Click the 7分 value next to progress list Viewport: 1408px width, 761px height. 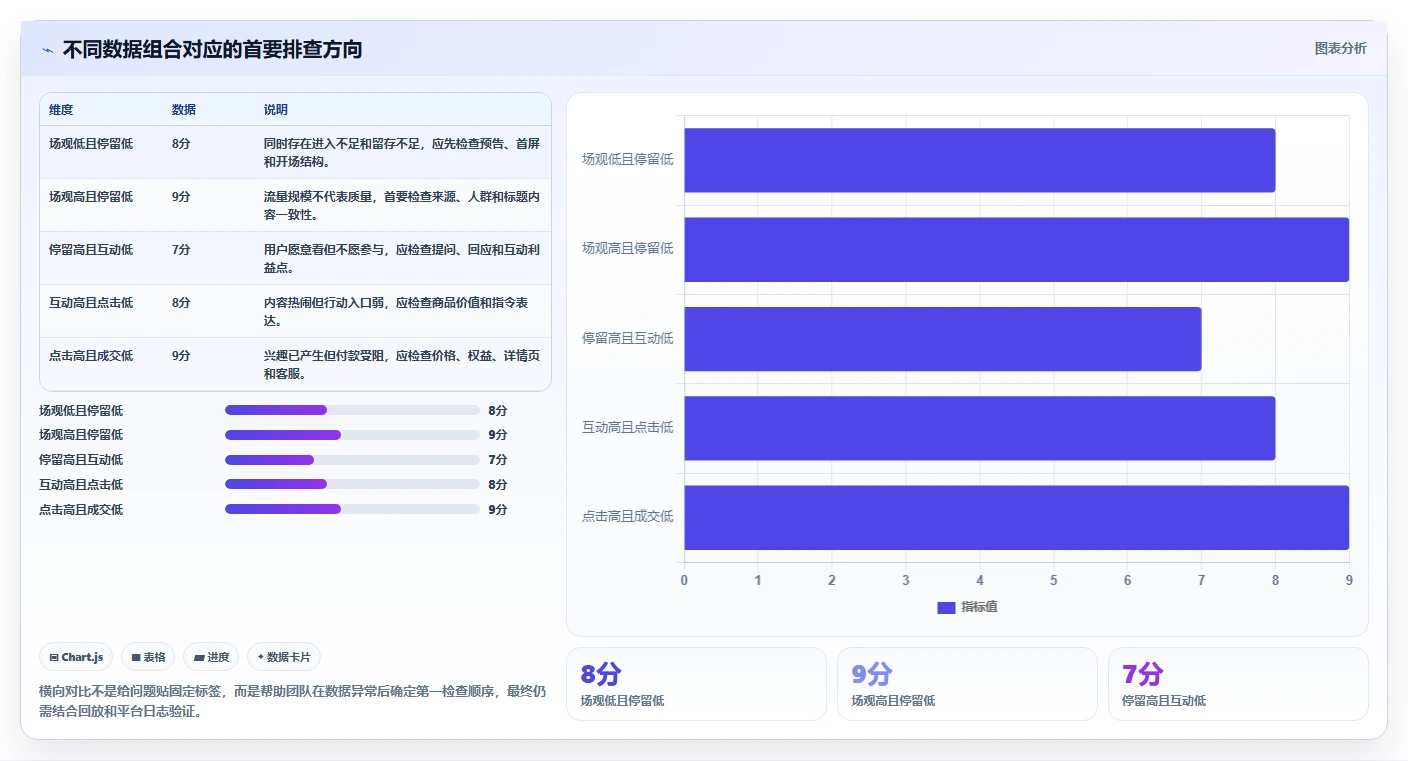pos(498,460)
